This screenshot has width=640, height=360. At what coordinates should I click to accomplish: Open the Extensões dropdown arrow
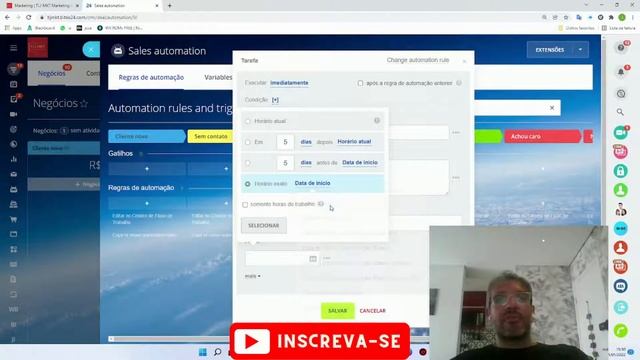click(x=580, y=50)
